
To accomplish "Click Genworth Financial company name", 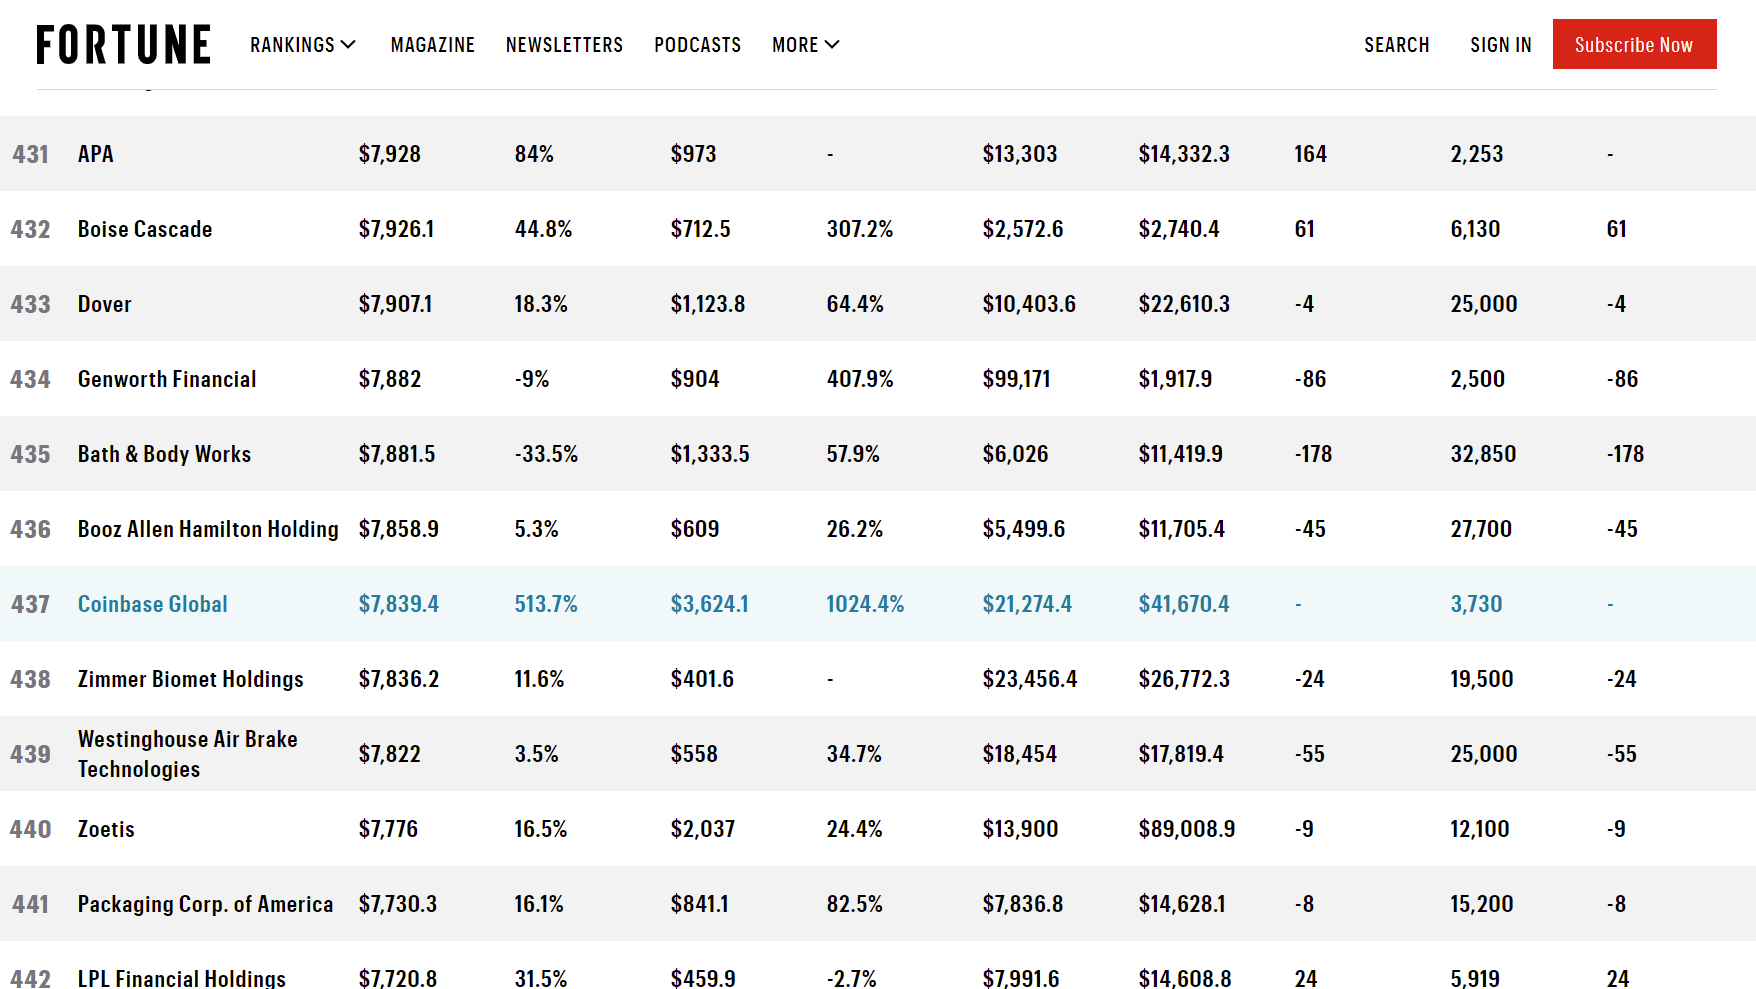I will (167, 379).
